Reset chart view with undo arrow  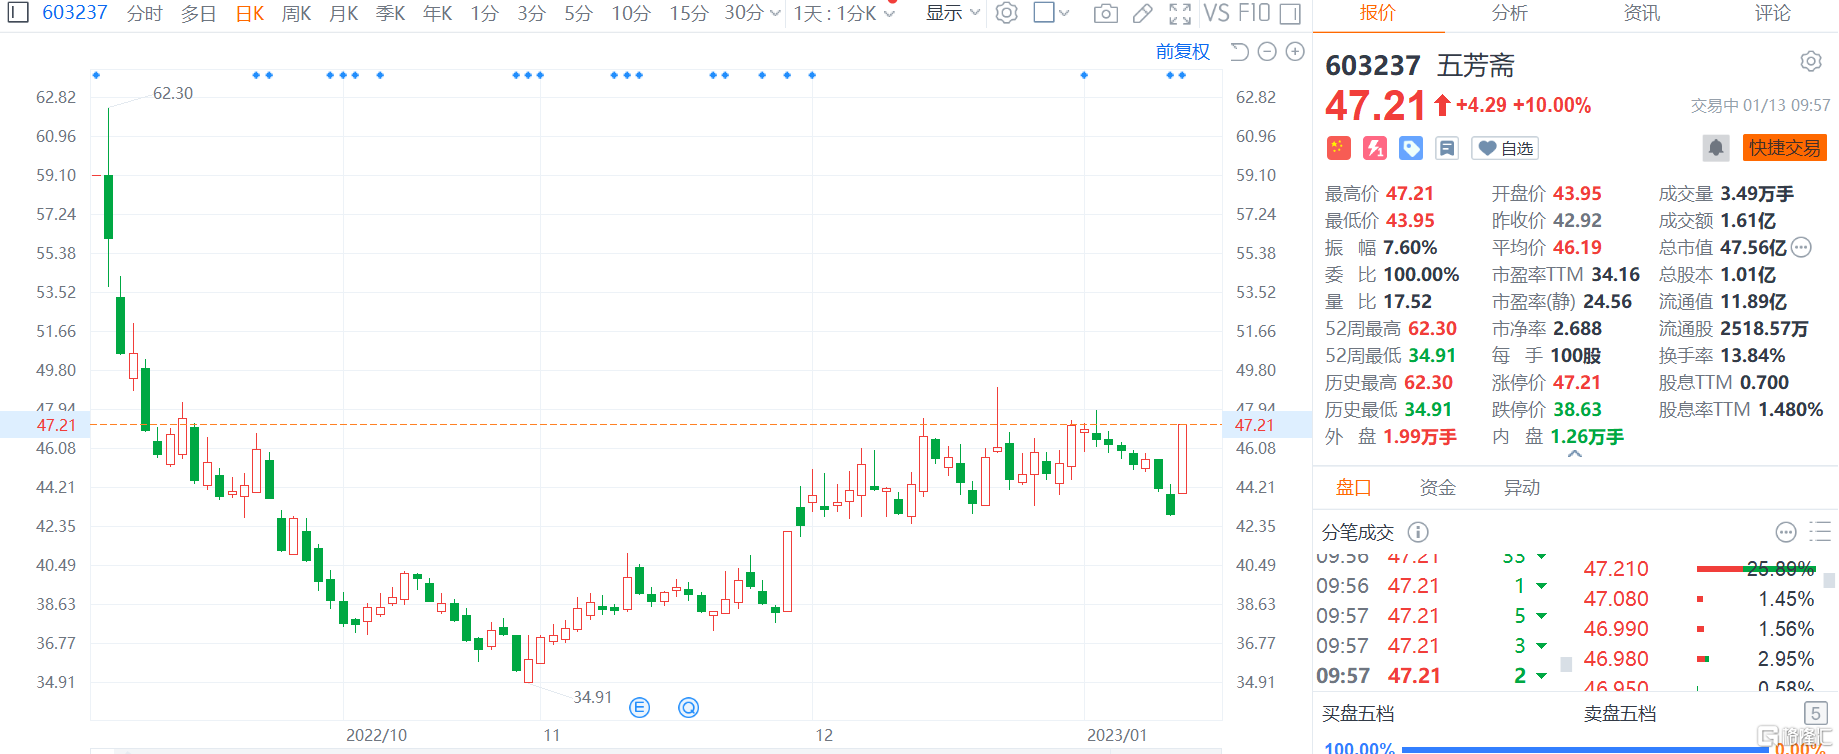1239,52
